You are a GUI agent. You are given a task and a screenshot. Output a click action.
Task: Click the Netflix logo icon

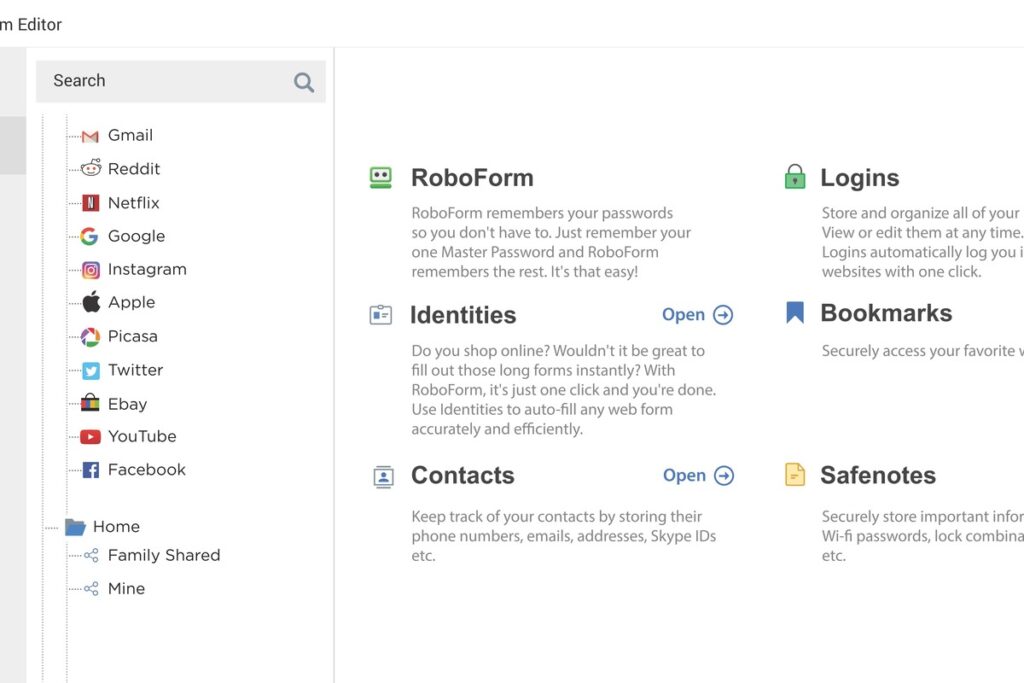coord(90,202)
